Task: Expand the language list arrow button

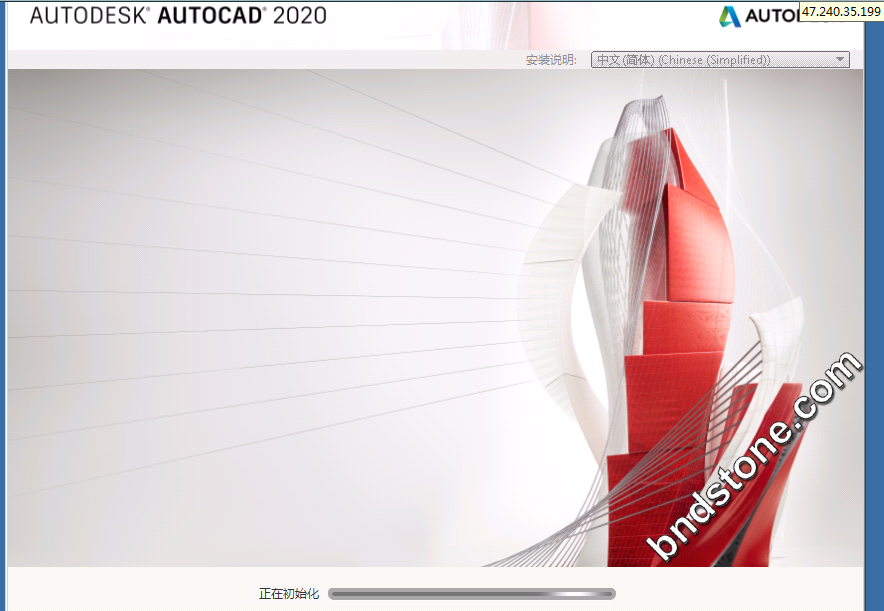Action: coord(840,60)
